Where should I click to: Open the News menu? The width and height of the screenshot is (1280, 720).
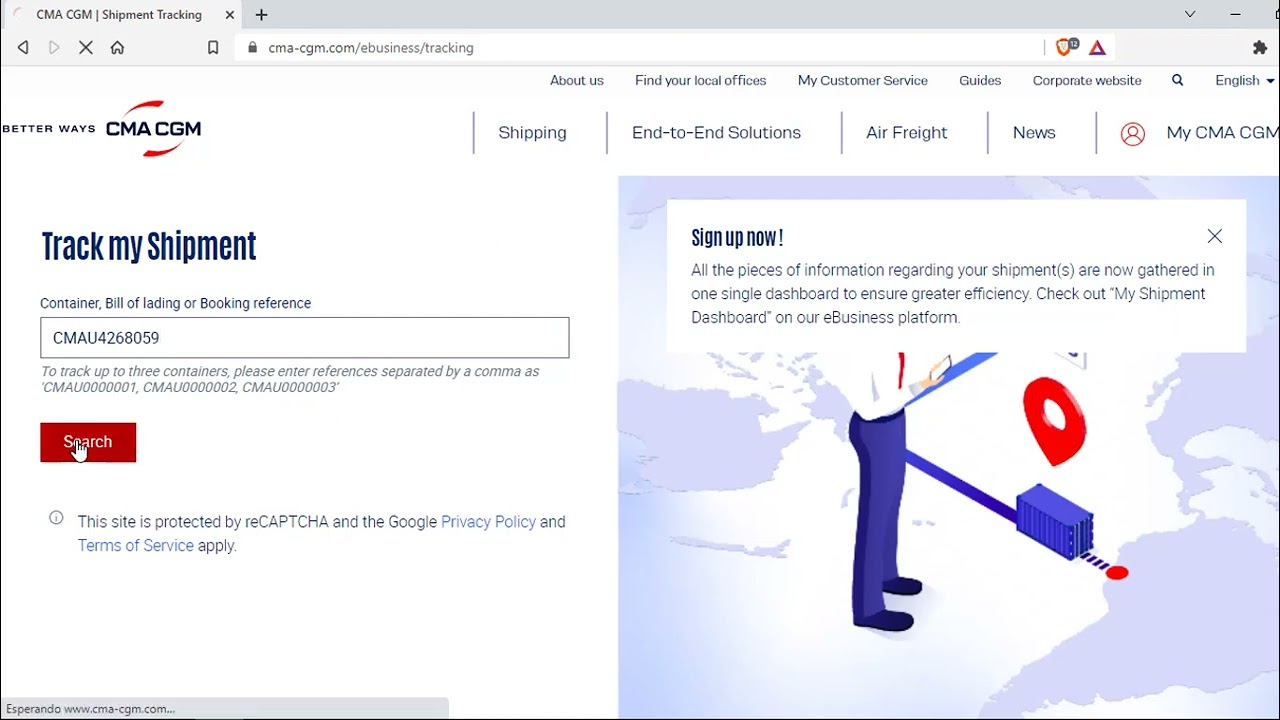(x=1034, y=132)
